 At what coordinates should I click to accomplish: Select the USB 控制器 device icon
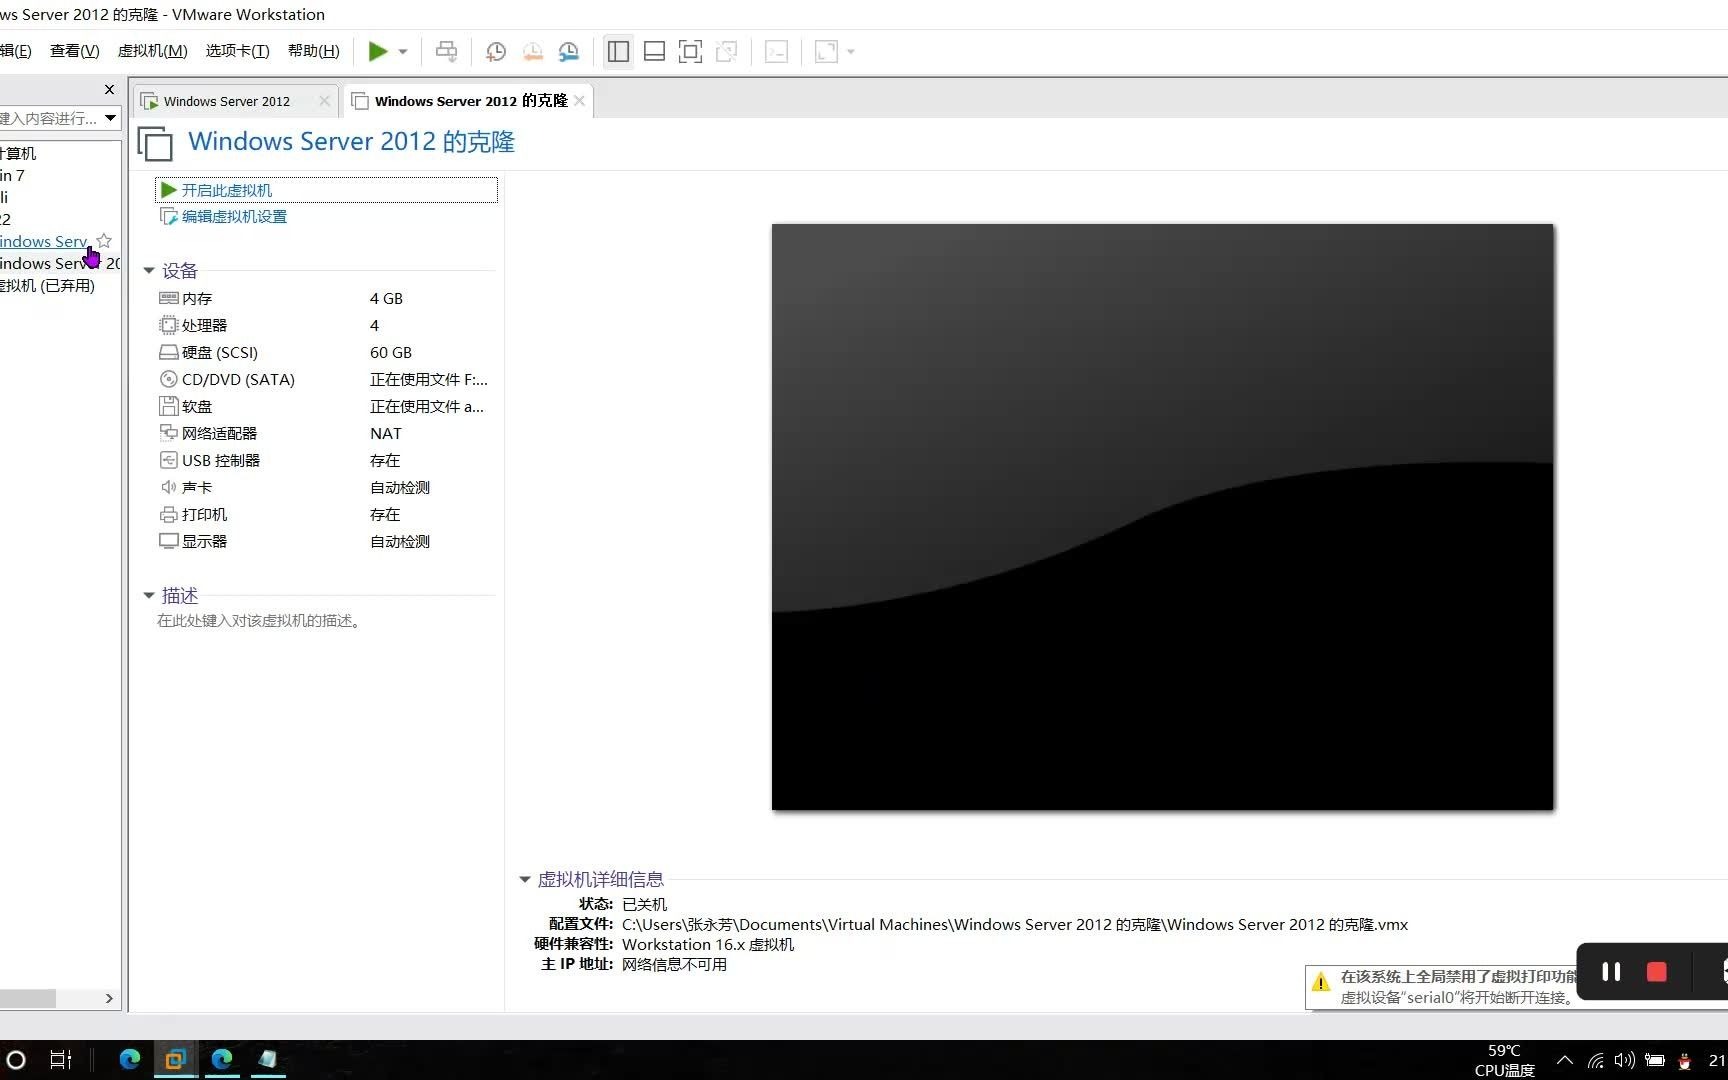(x=169, y=460)
